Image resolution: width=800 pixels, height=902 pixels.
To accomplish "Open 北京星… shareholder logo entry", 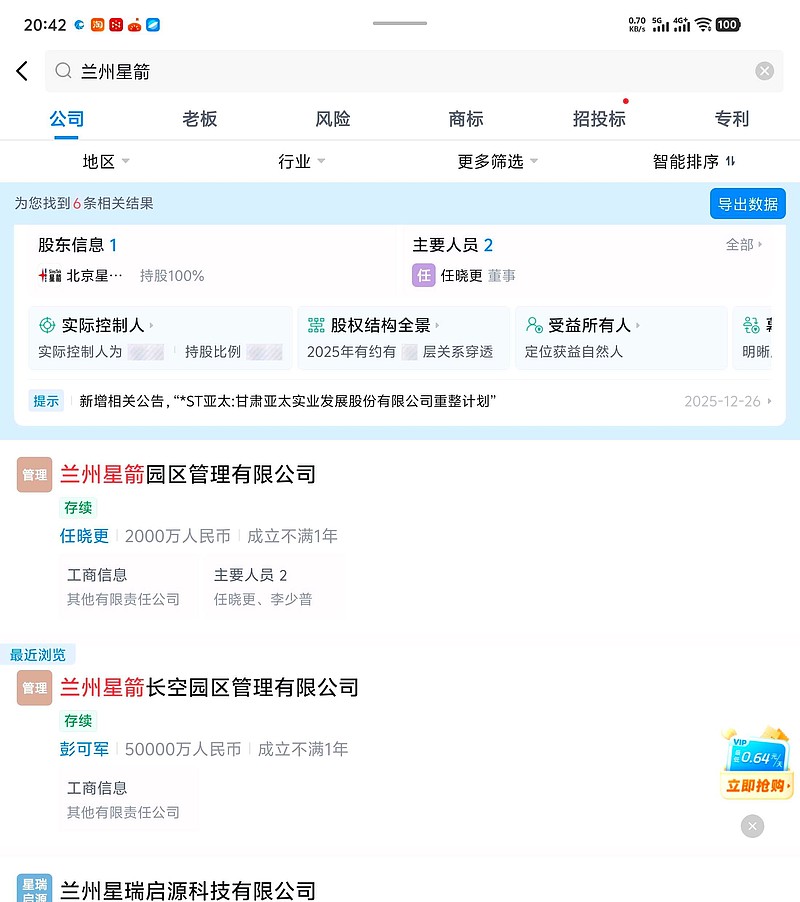I will click(49, 276).
